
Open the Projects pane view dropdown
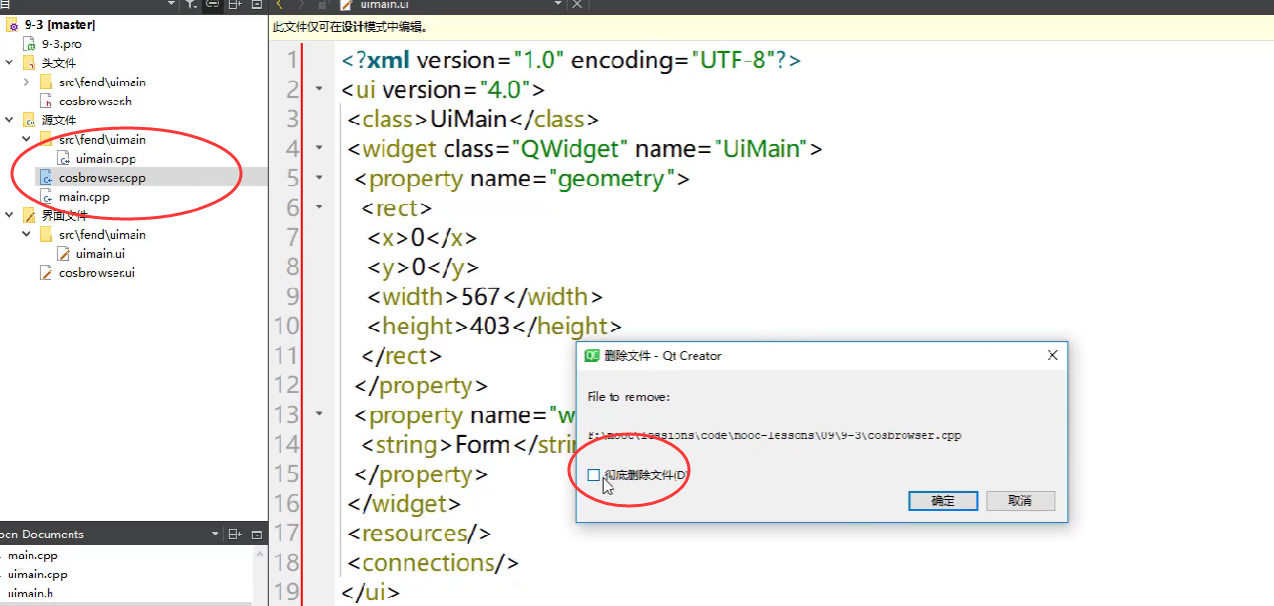click(171, 5)
